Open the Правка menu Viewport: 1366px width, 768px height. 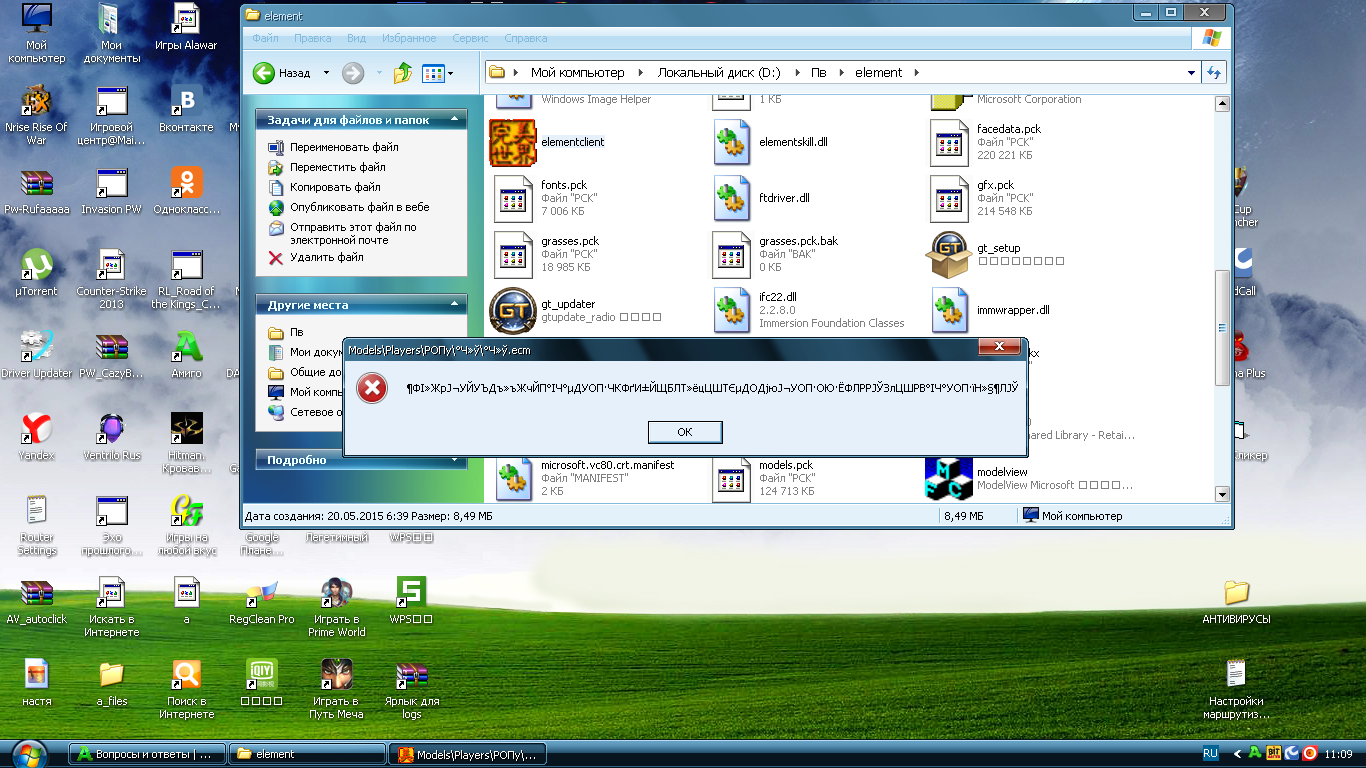point(313,38)
